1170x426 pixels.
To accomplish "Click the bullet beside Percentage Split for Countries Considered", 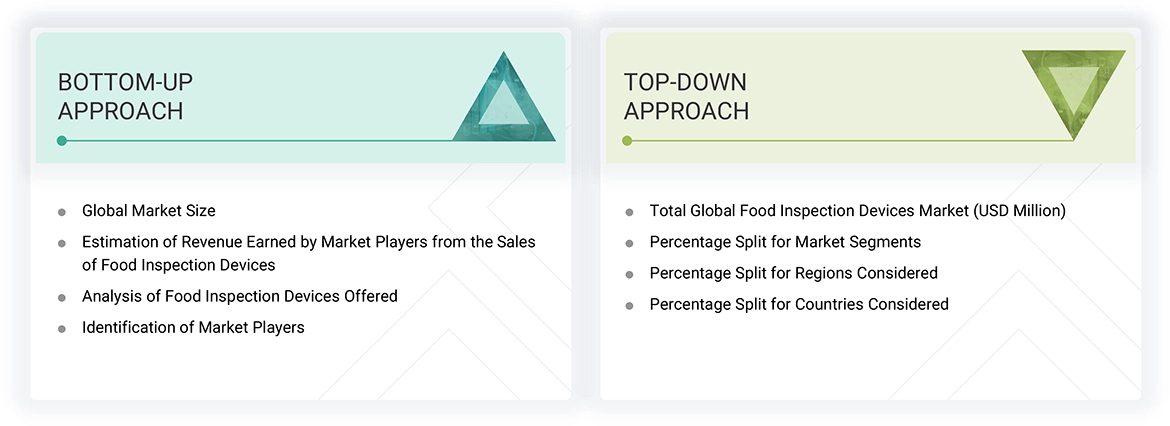I will (x=629, y=305).
